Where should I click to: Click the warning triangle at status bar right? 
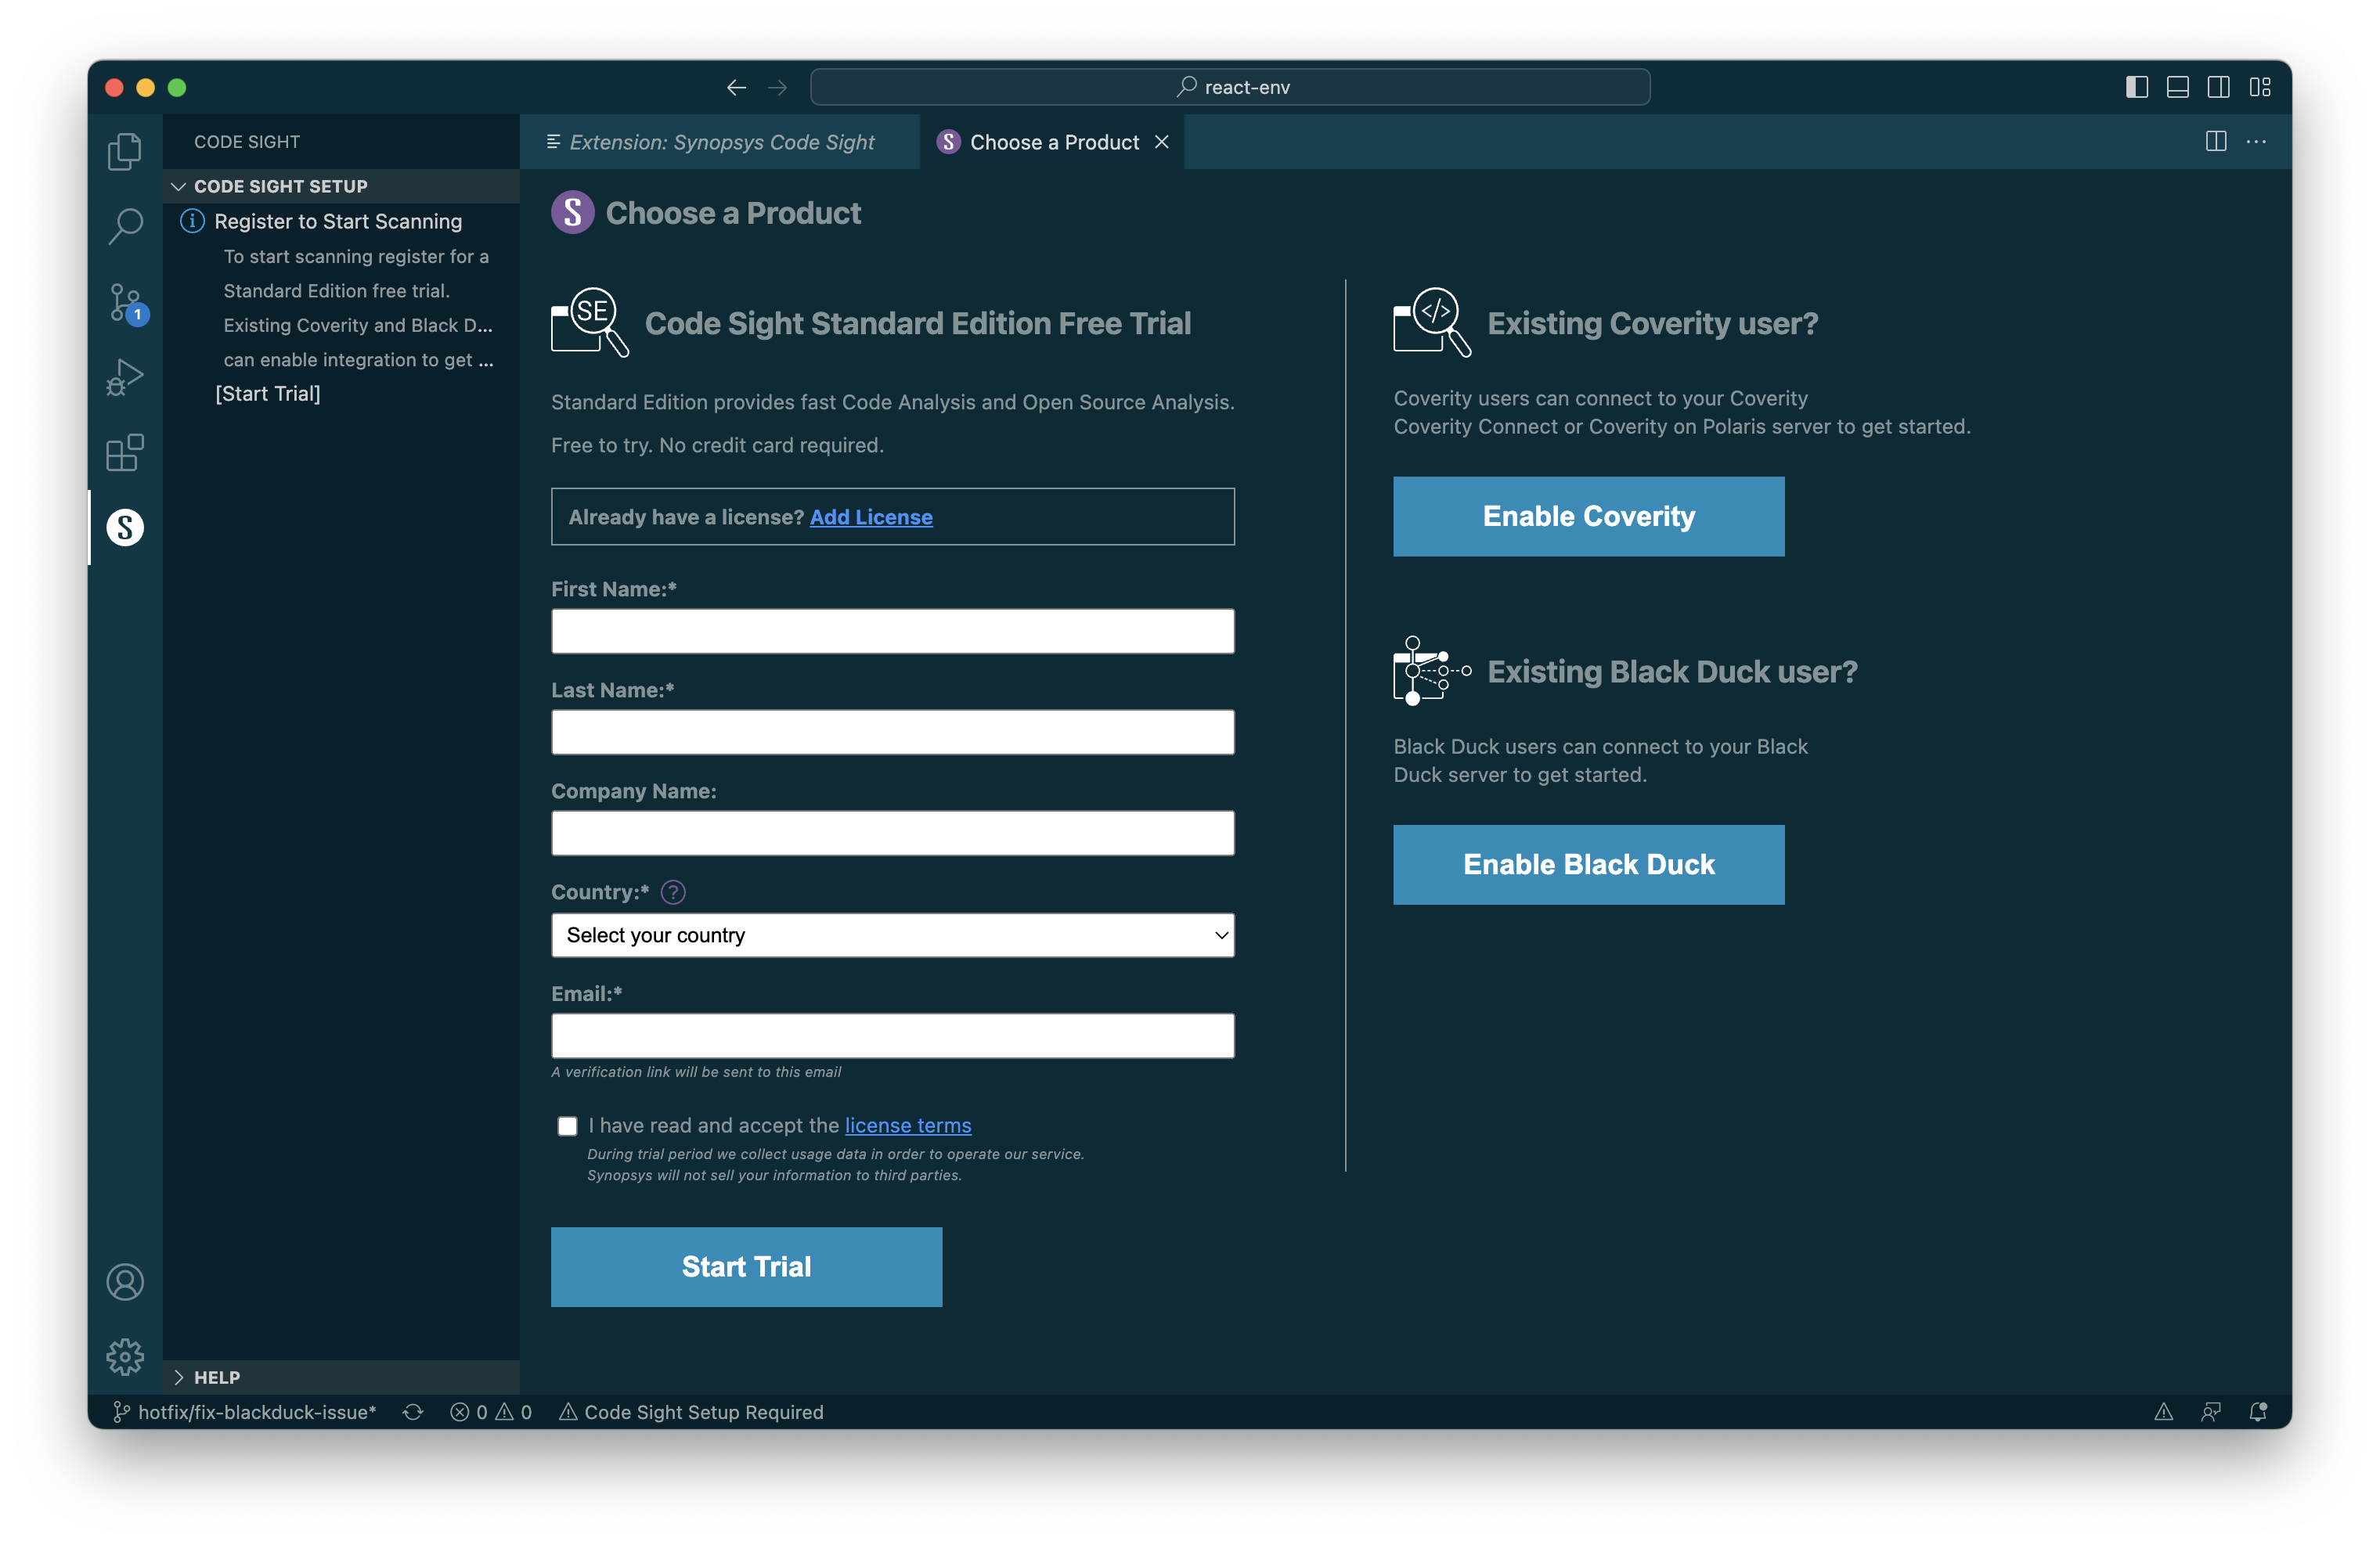(2163, 1411)
